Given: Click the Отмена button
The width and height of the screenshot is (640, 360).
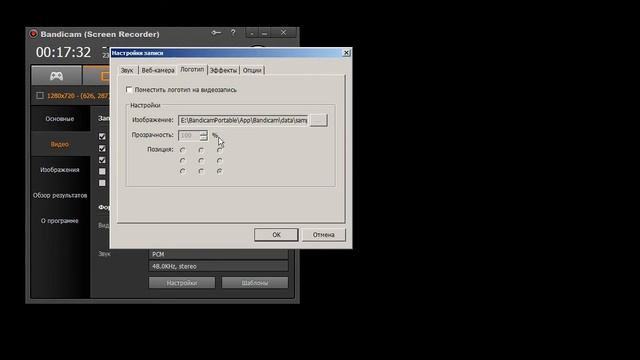Looking at the screenshot, I should [x=324, y=235].
